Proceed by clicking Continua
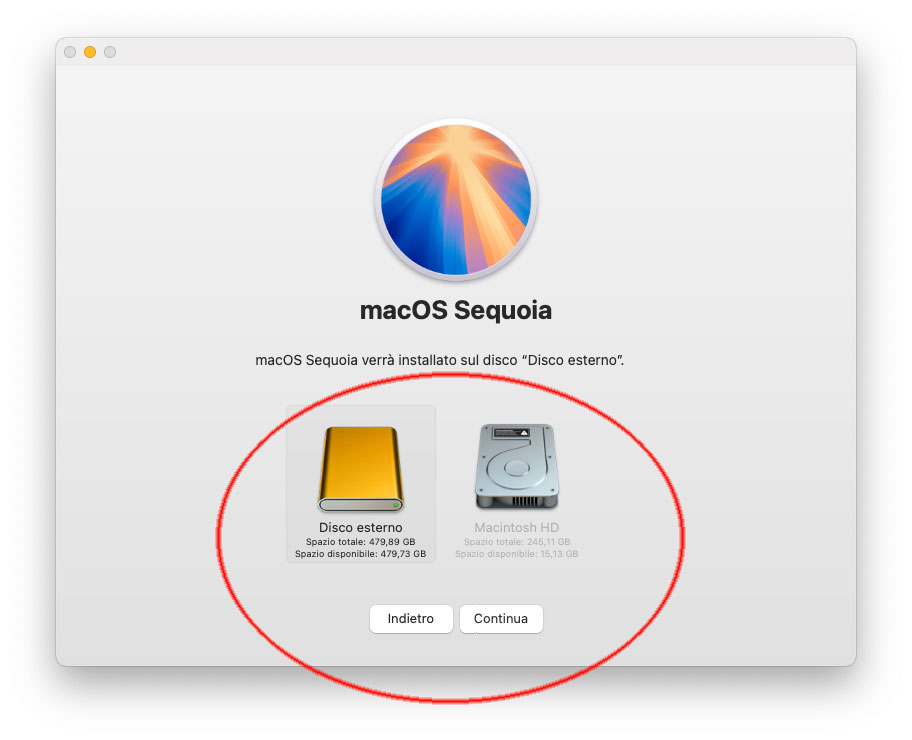The image size is (912, 740). tap(501, 618)
